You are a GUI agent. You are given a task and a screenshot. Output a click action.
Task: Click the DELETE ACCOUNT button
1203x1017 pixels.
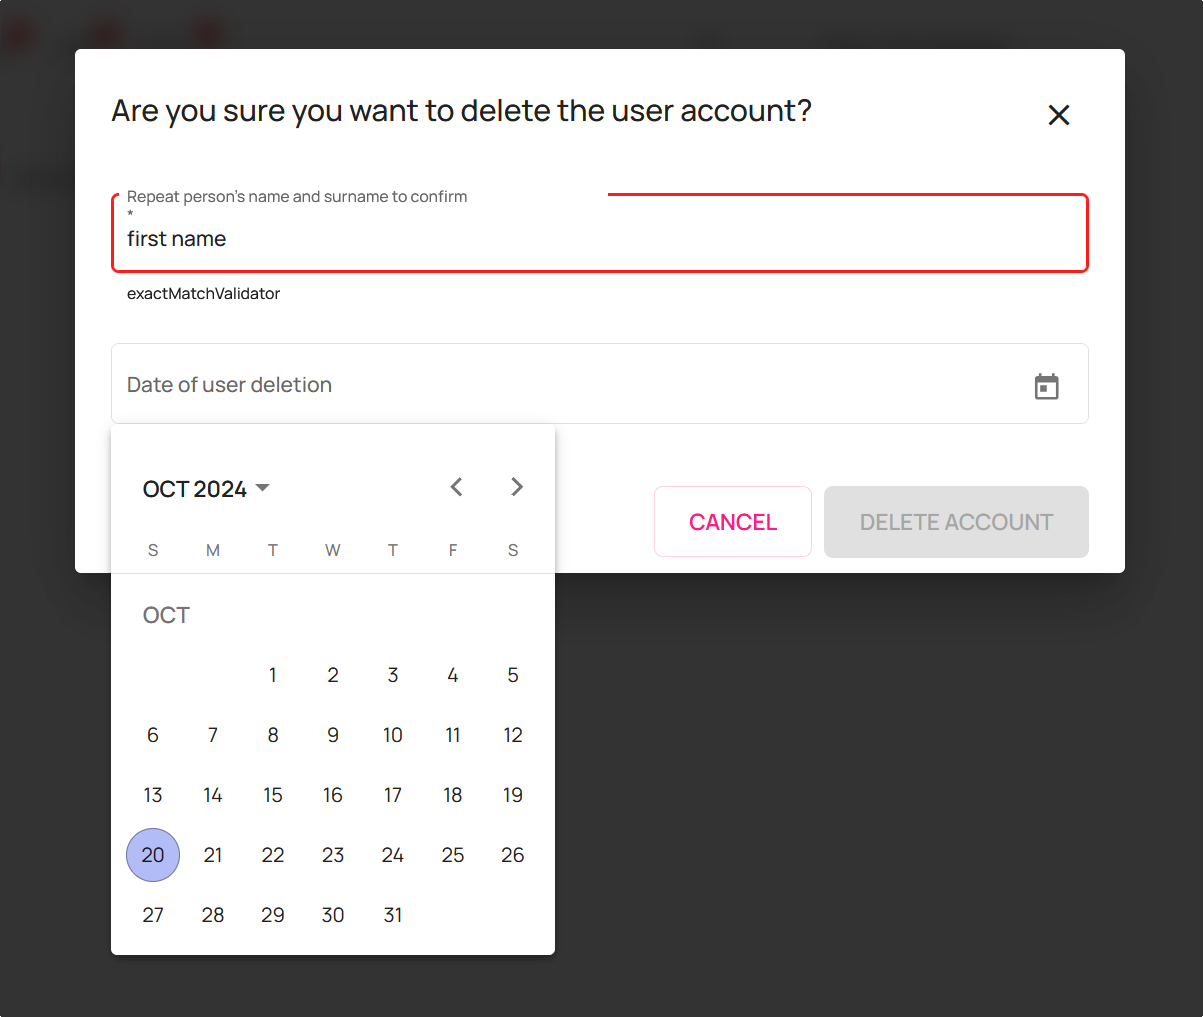pyautogui.click(x=956, y=522)
